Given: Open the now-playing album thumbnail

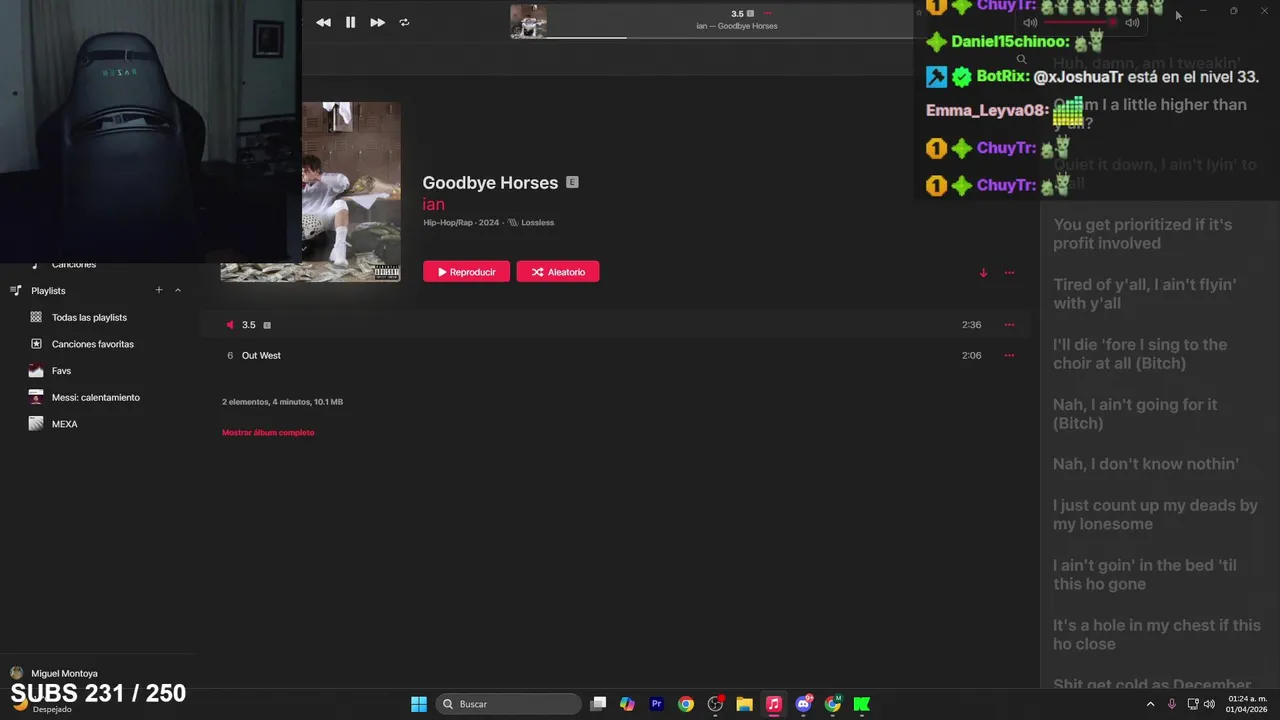Looking at the screenshot, I should click(528, 22).
